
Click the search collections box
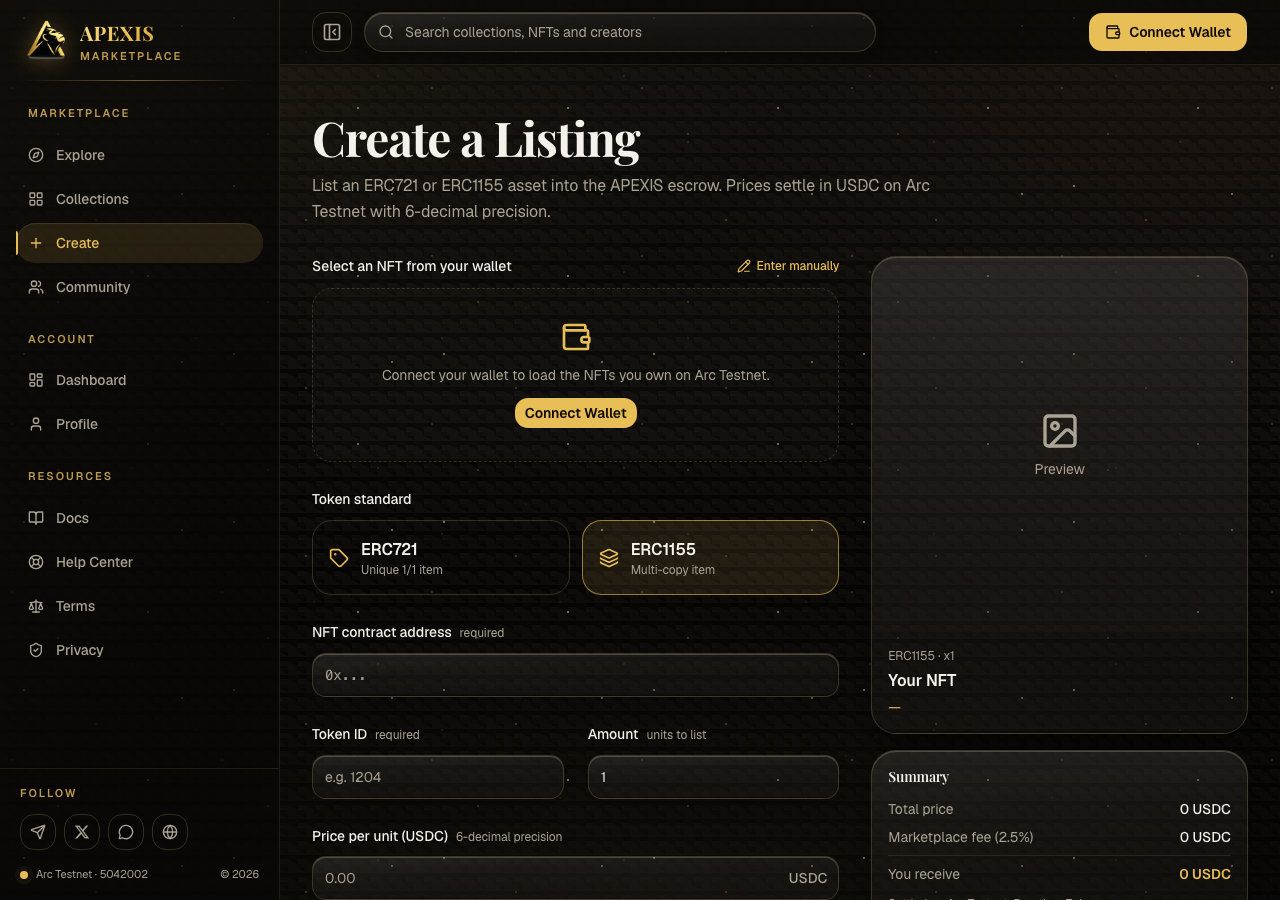click(620, 32)
